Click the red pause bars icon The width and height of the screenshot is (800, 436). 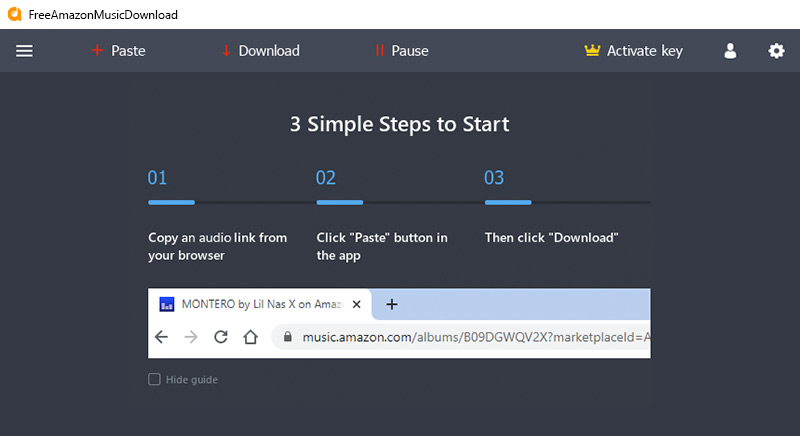tap(379, 51)
